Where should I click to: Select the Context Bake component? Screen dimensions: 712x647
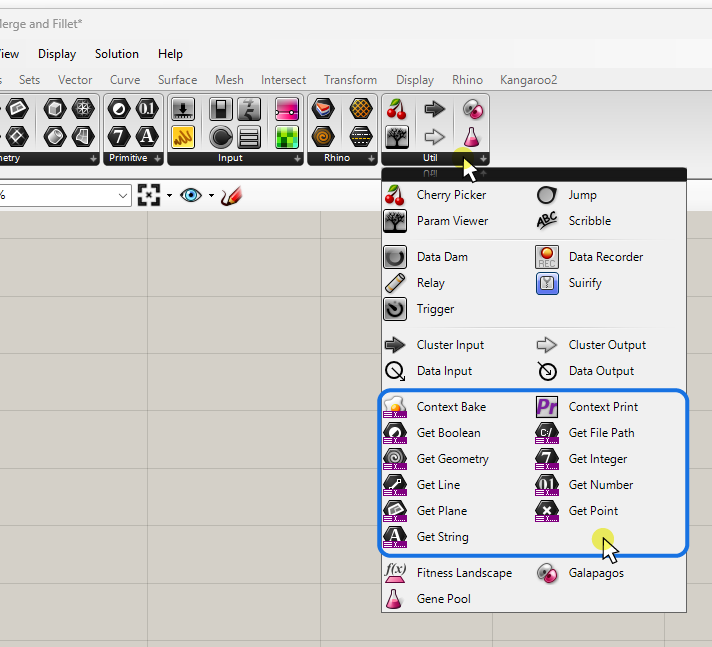click(450, 407)
